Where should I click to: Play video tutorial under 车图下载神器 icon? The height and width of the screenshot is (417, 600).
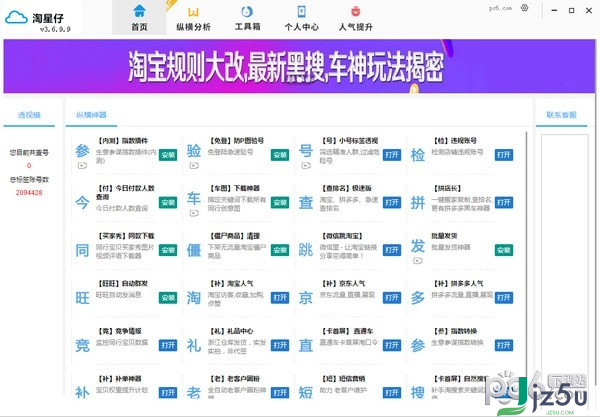(x=194, y=213)
